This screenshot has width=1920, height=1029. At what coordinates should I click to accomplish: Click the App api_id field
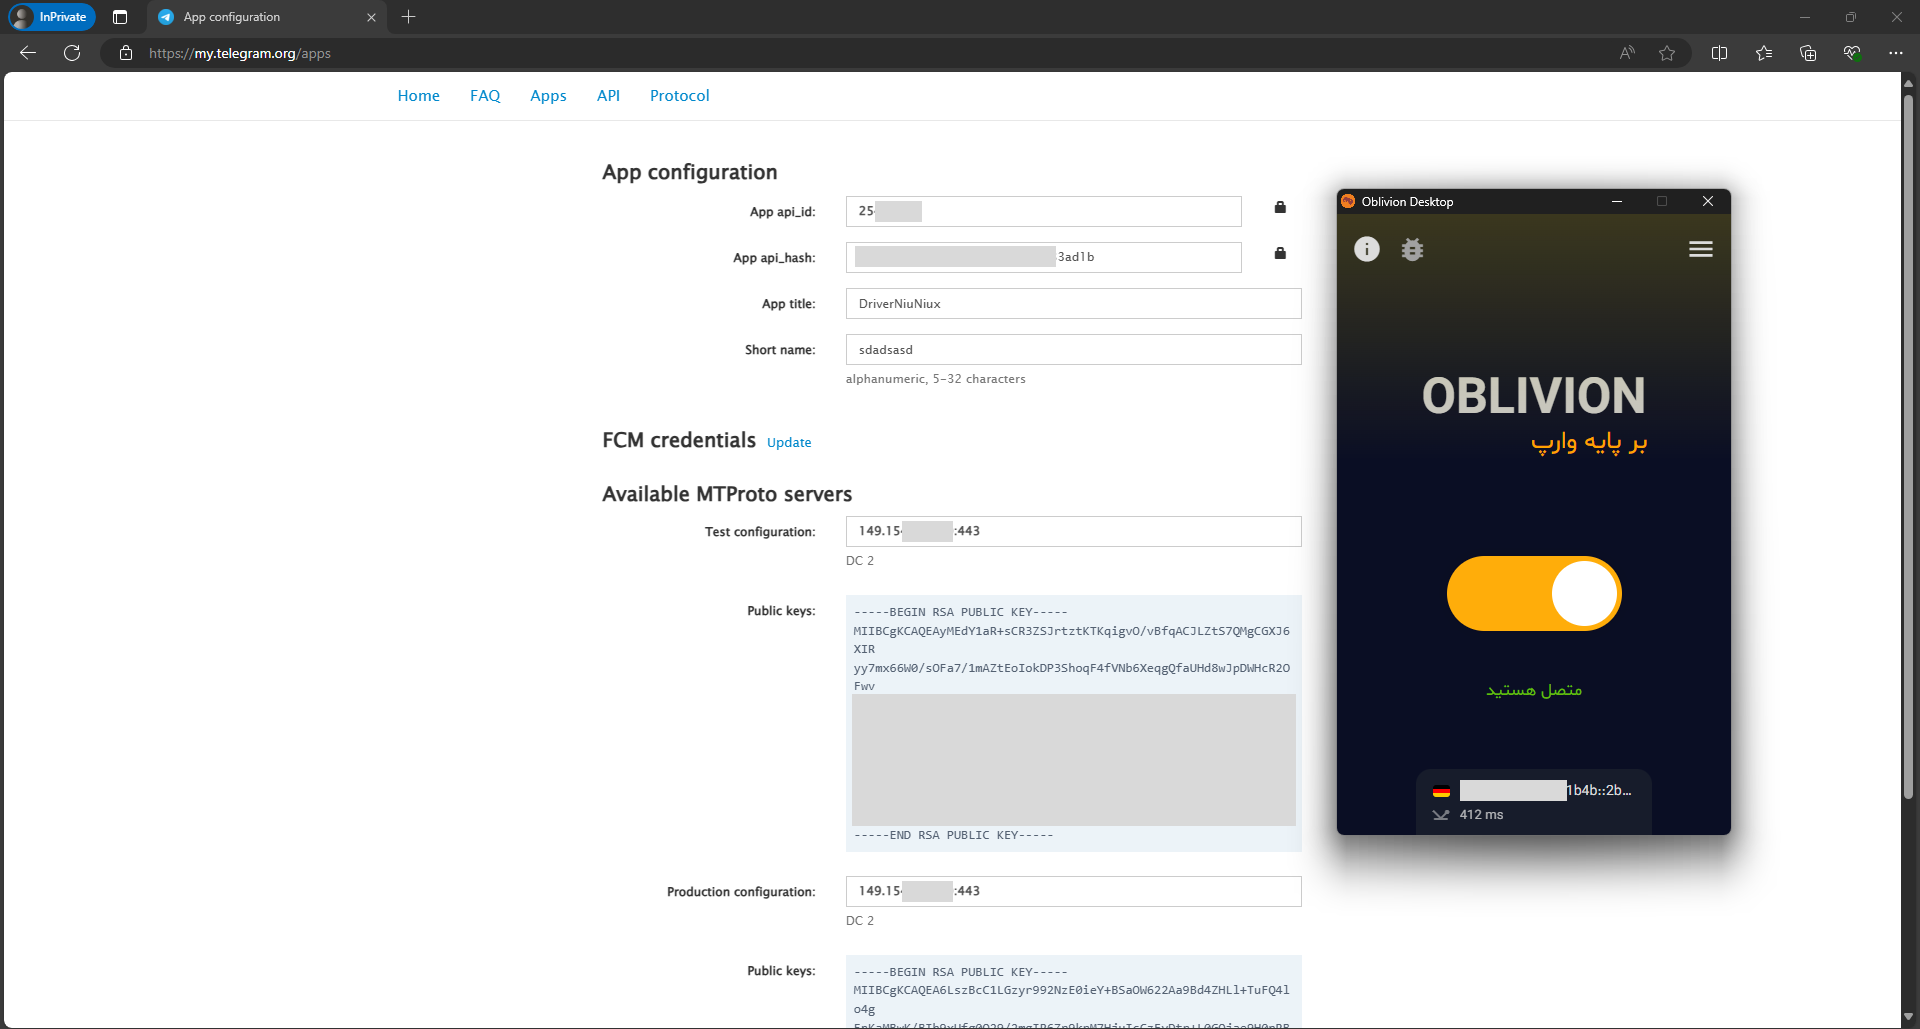1043,211
